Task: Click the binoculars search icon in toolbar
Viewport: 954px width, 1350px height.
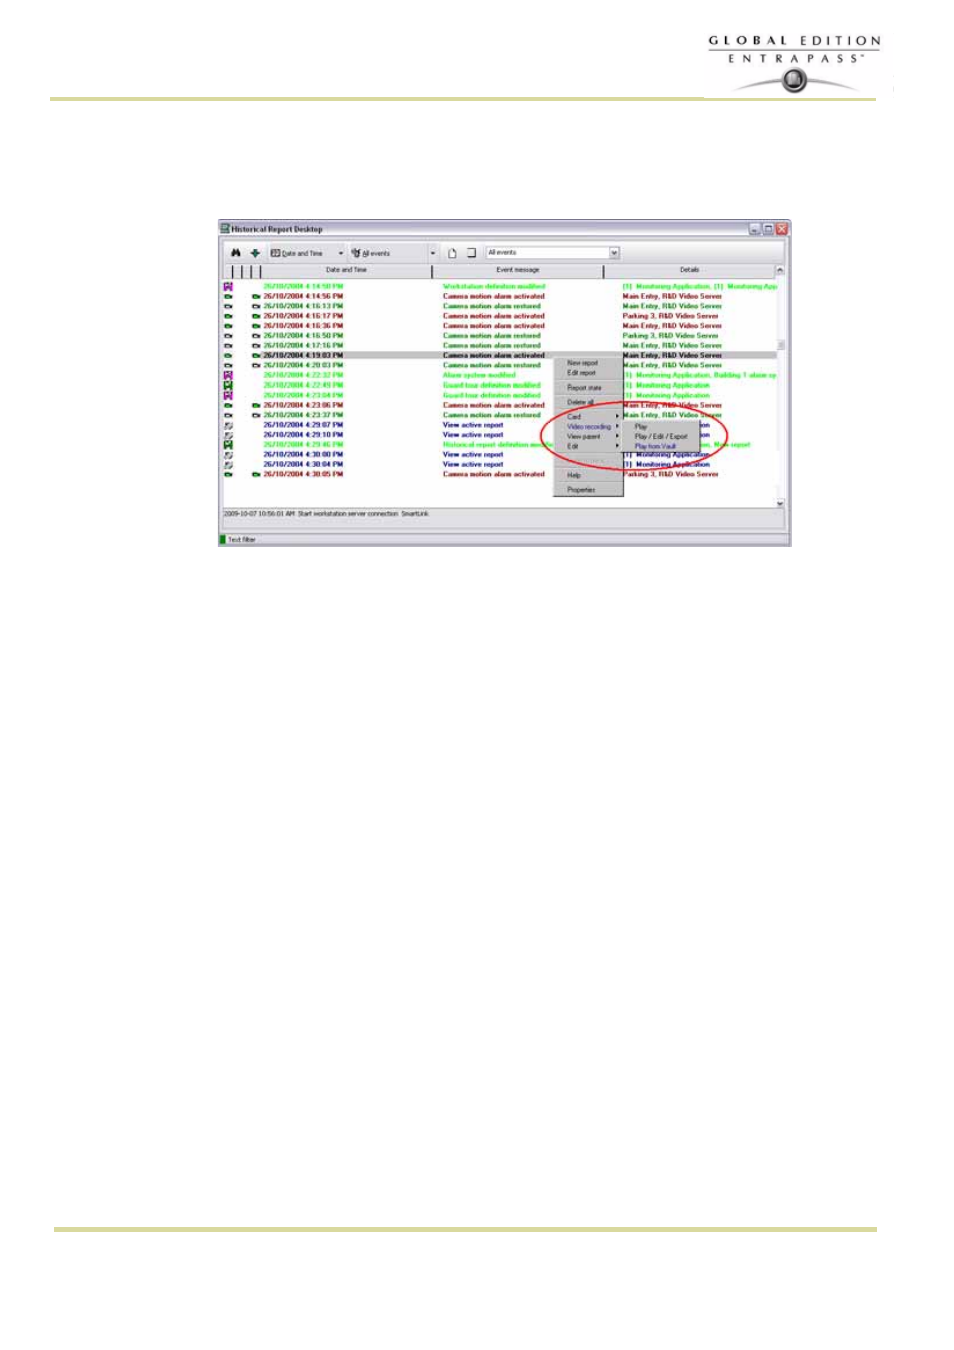Action: pyautogui.click(x=236, y=253)
